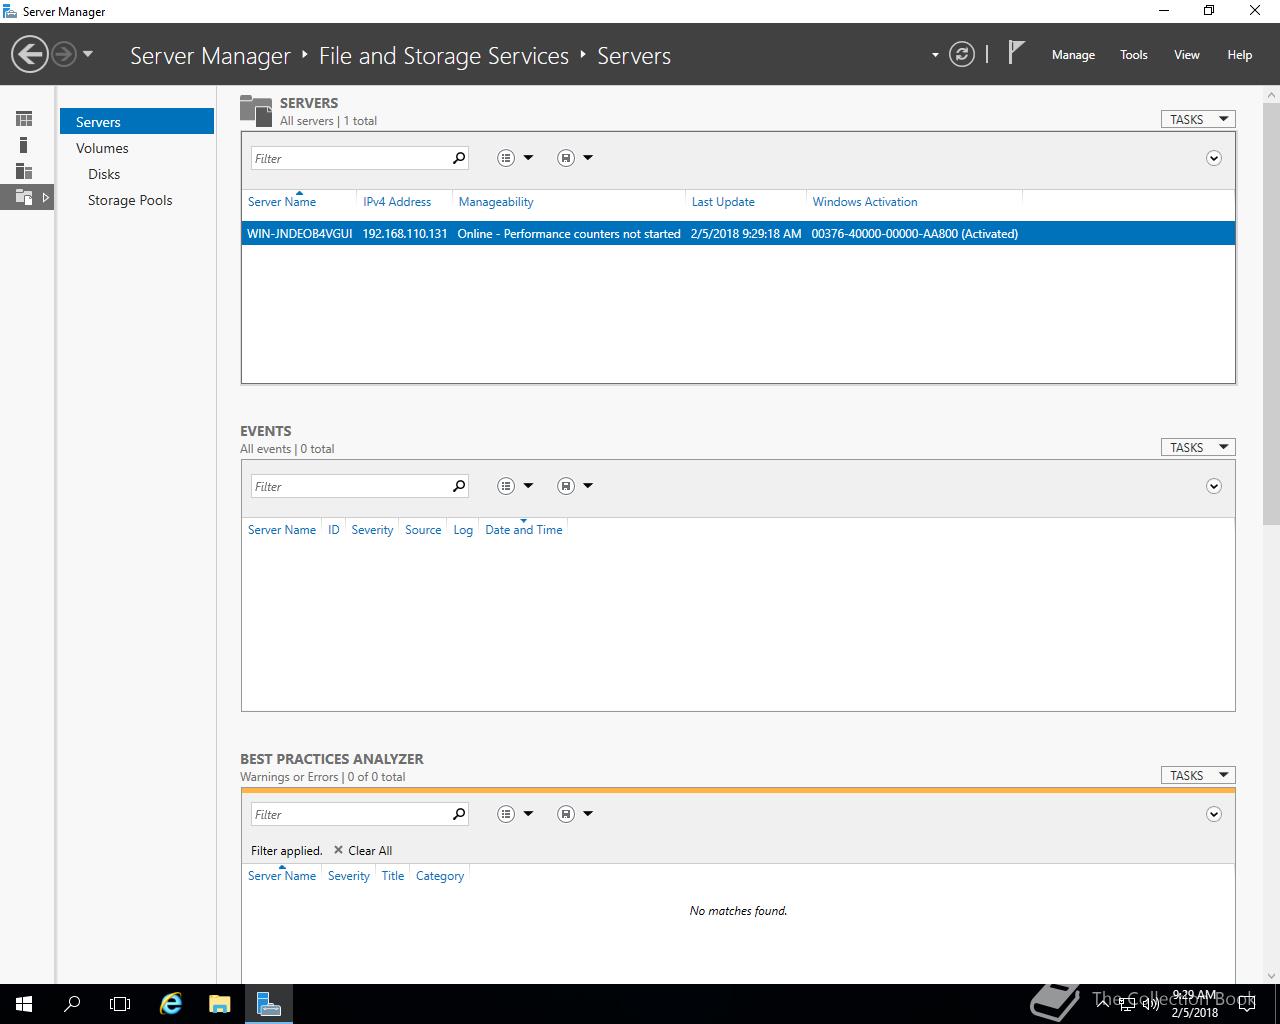Click the Server Manager breadcrumb

tap(210, 56)
